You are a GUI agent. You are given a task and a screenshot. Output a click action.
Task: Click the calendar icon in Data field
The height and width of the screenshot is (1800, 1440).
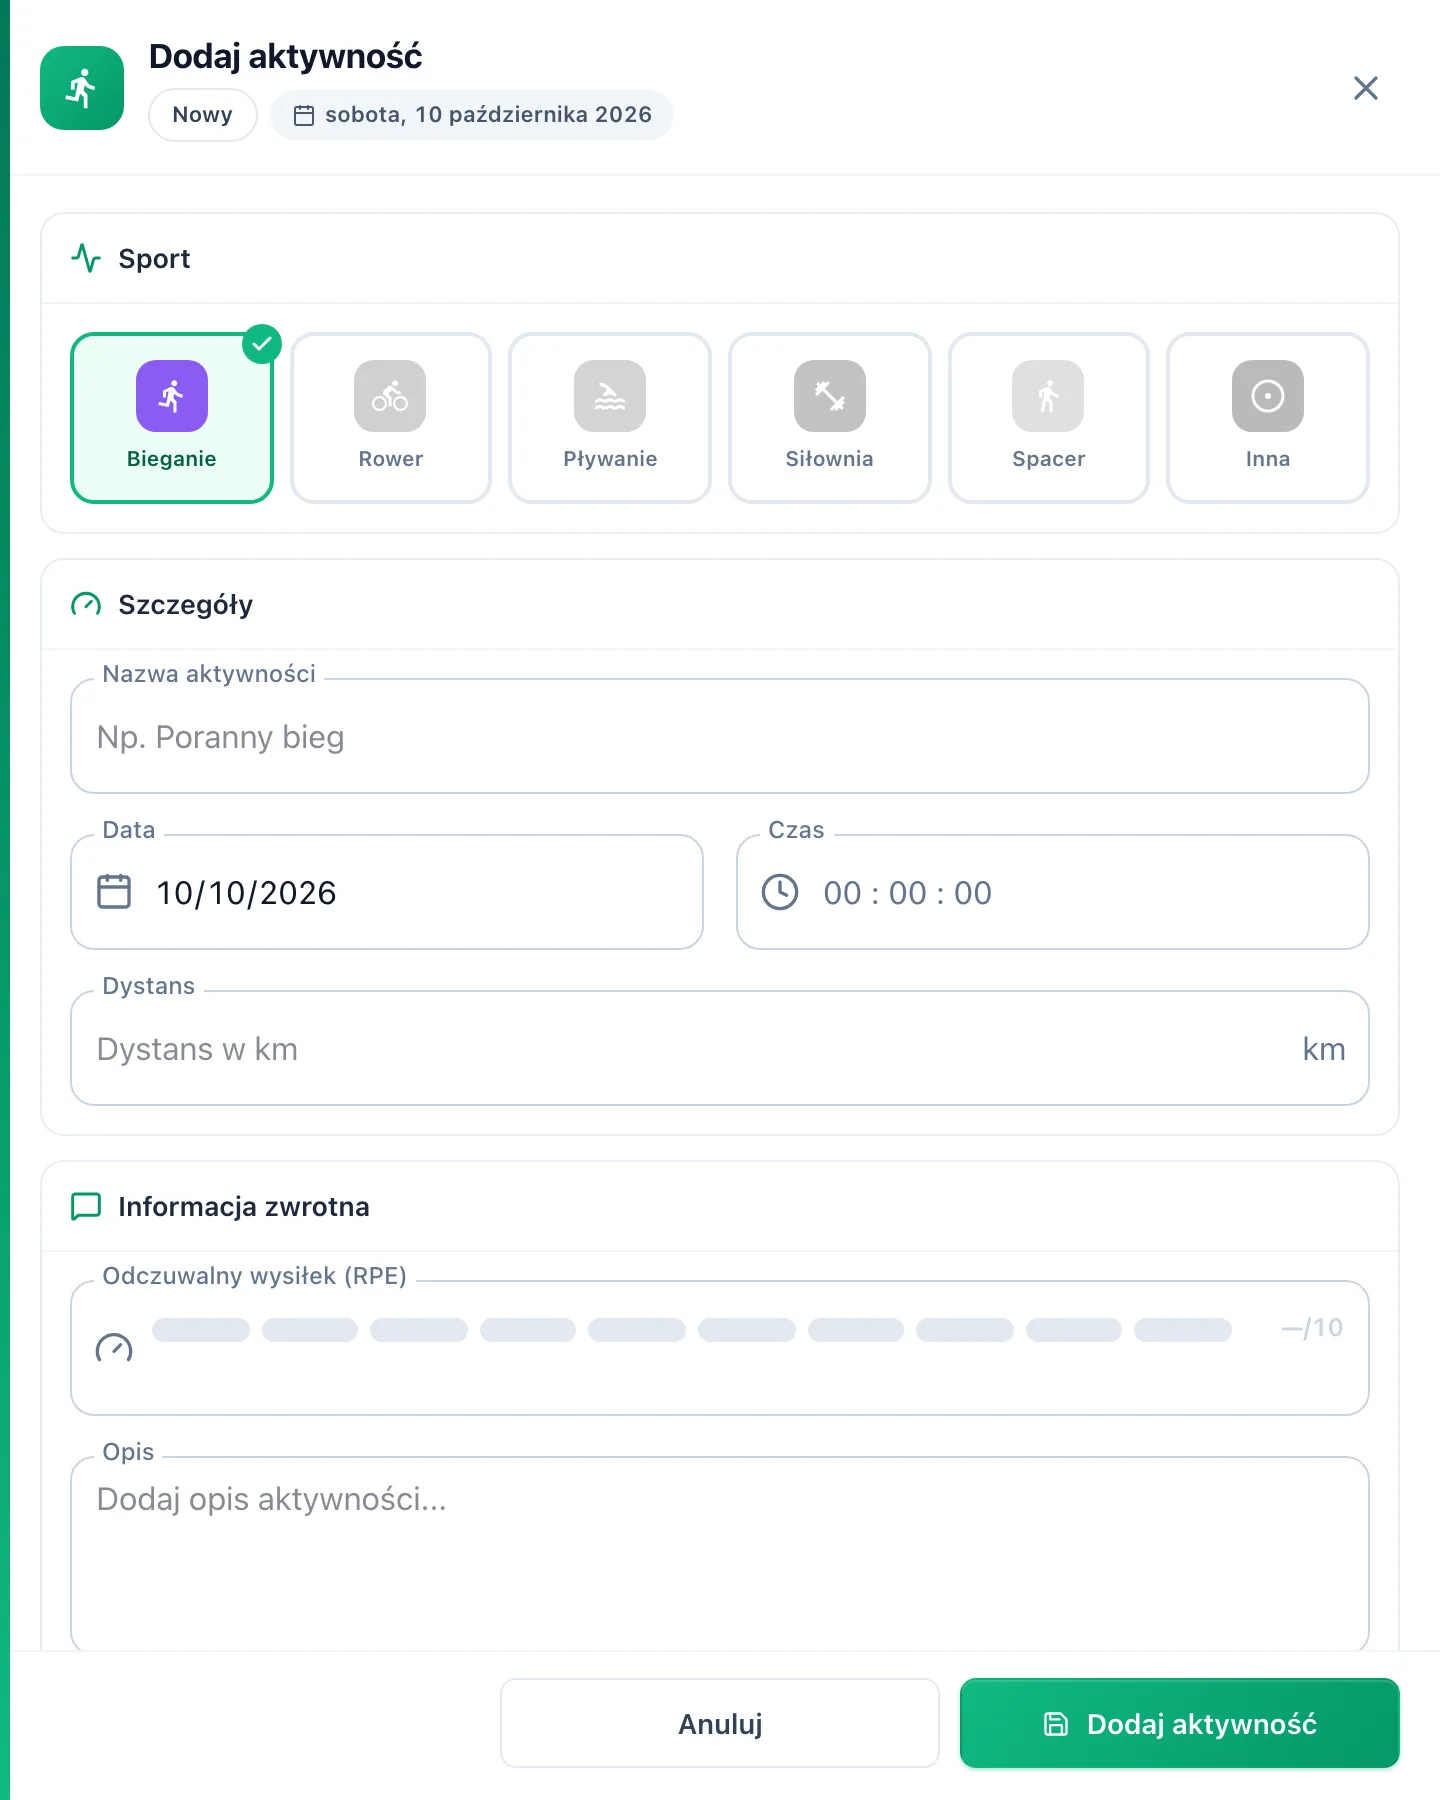114,891
